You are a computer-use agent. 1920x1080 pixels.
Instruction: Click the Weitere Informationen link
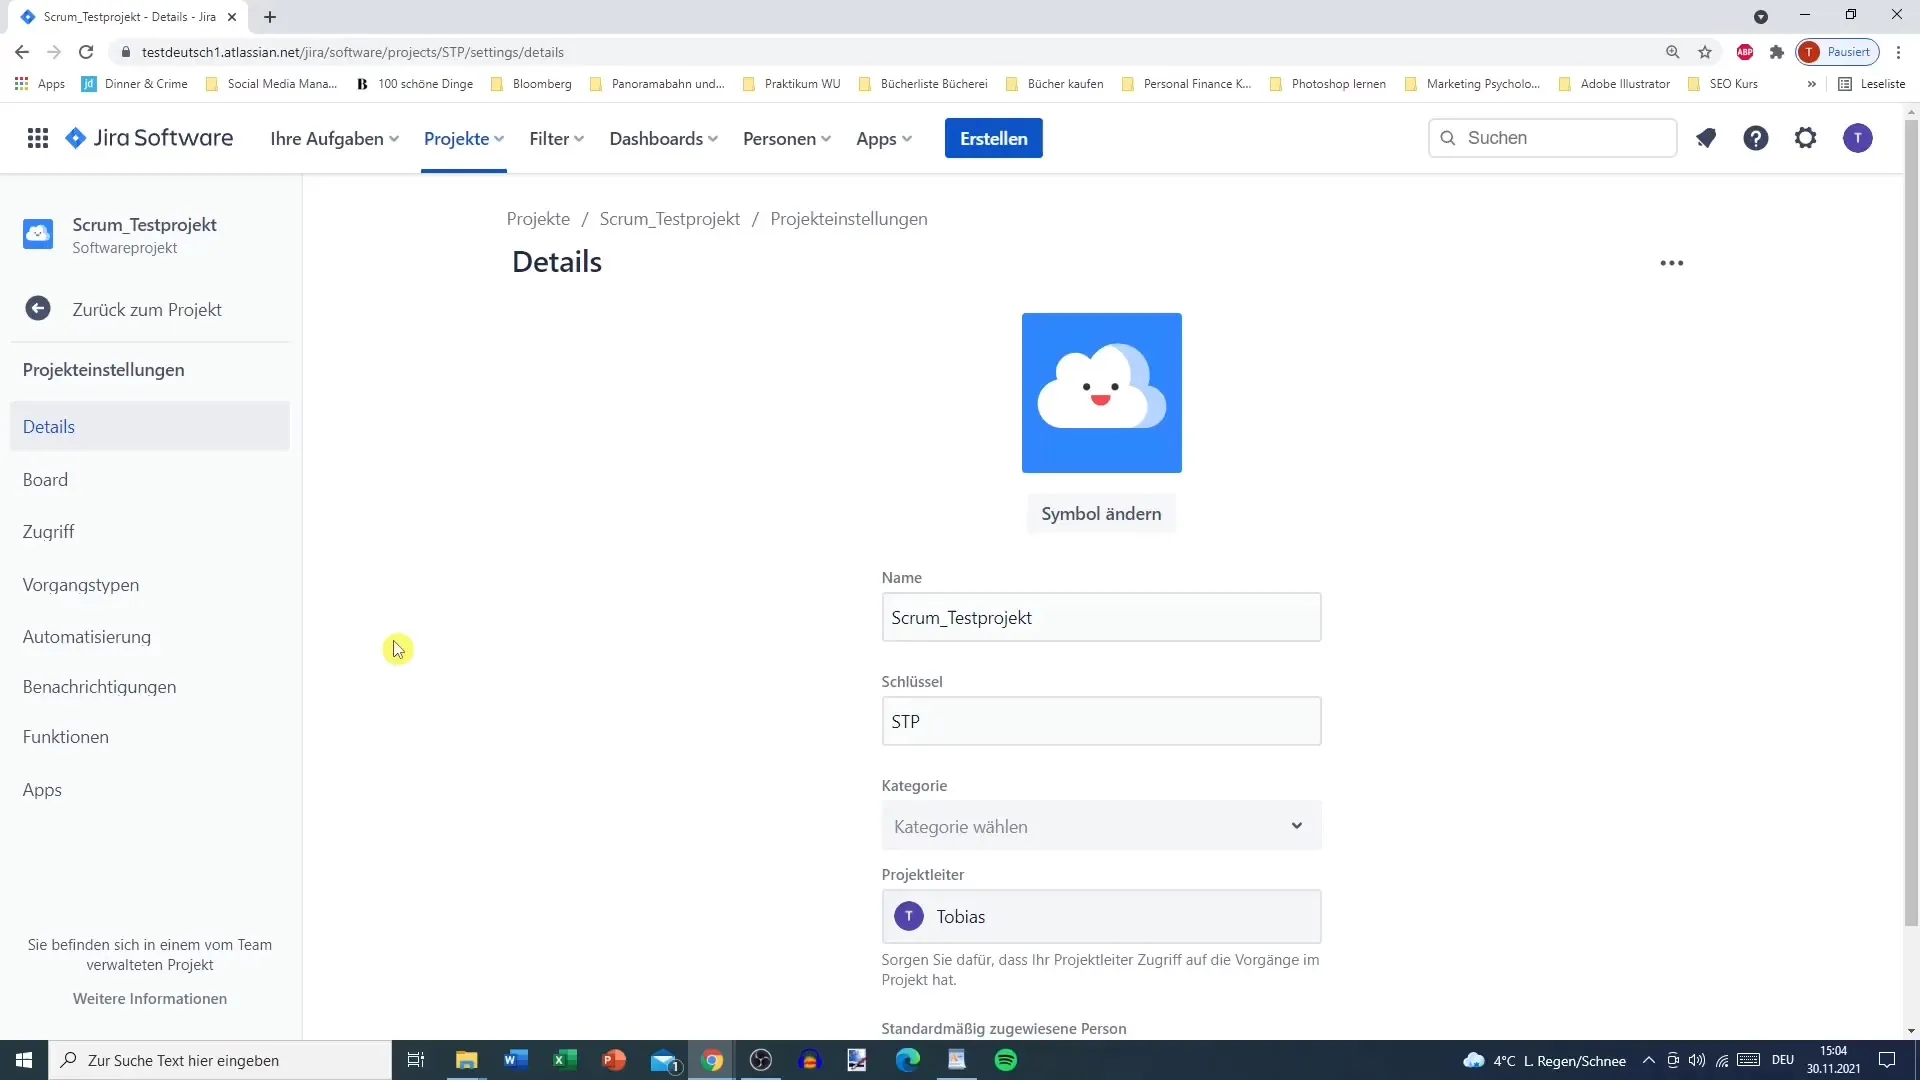pos(149,998)
